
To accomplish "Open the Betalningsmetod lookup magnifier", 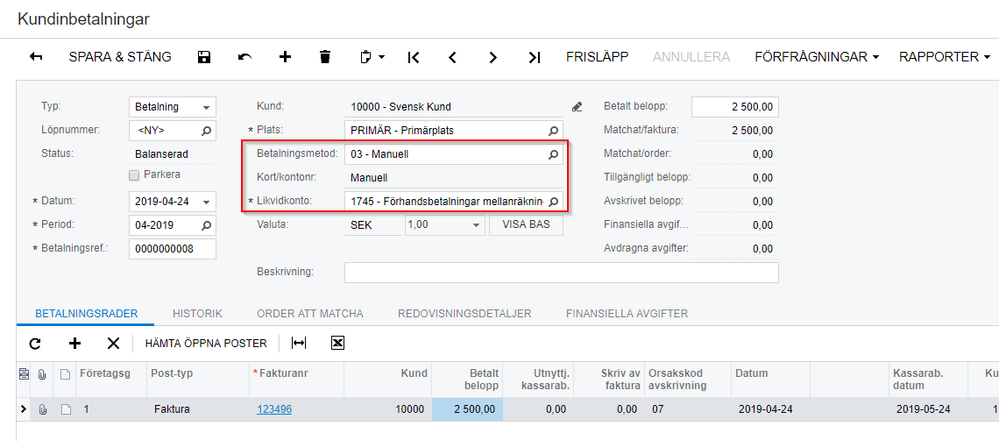I will tap(553, 154).
